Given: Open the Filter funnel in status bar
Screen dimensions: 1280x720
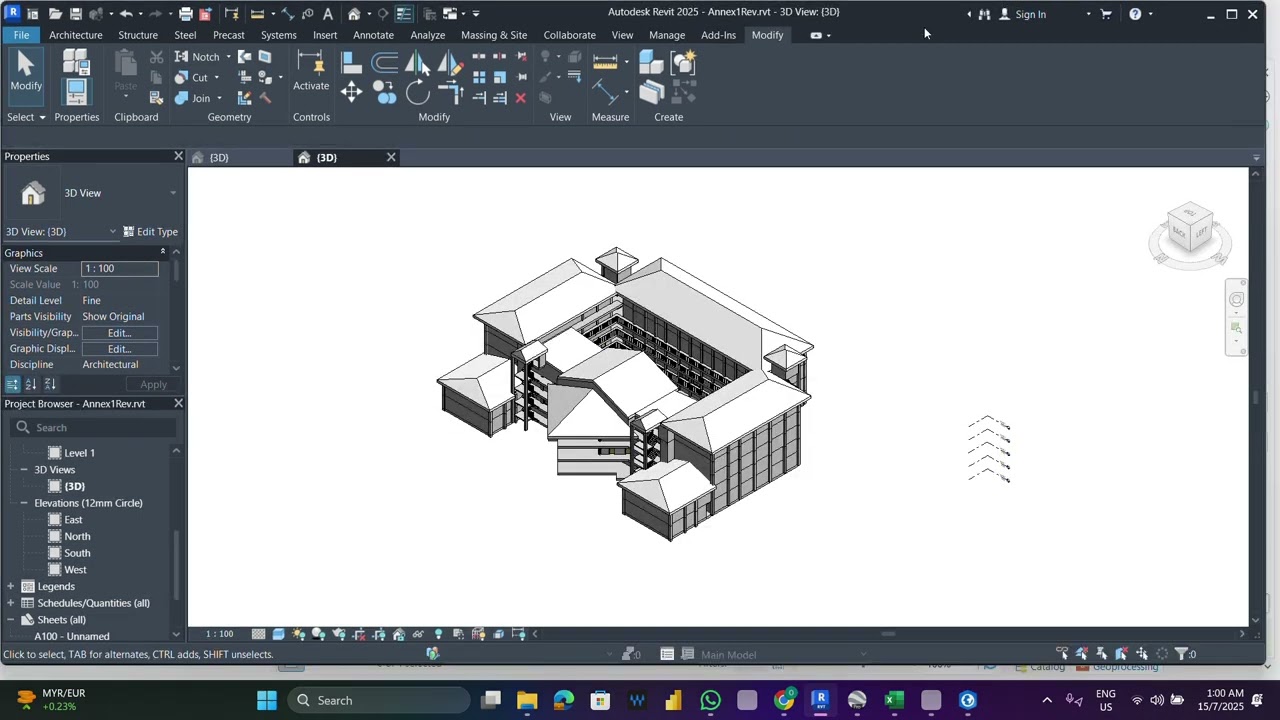Looking at the screenshot, I should pyautogui.click(x=1181, y=654).
